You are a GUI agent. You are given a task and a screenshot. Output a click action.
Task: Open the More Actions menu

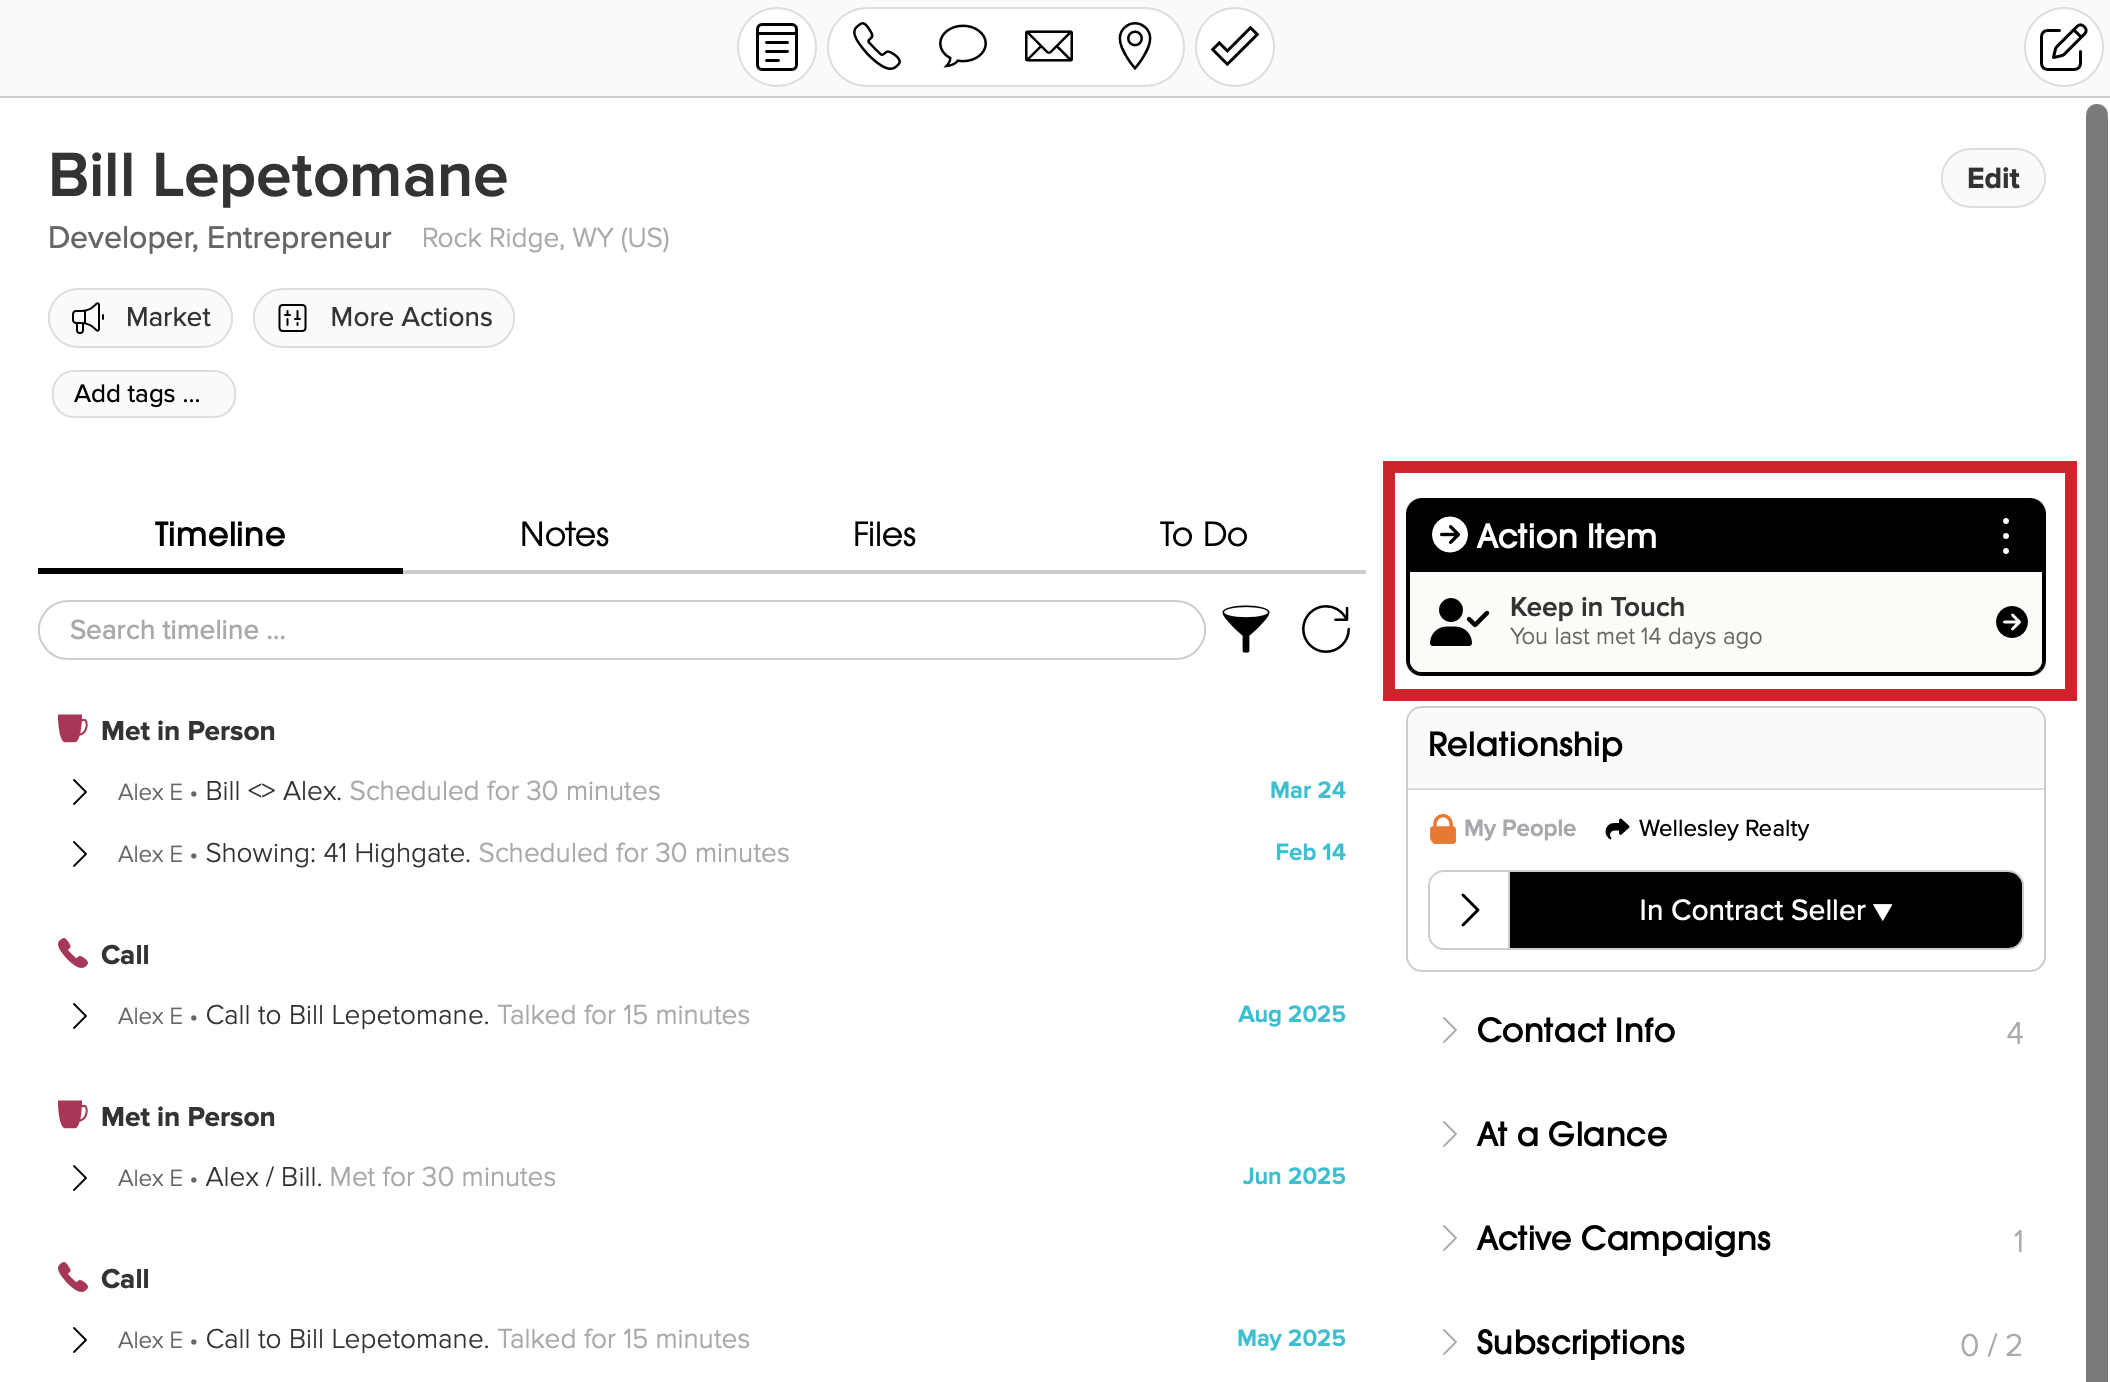click(x=384, y=318)
